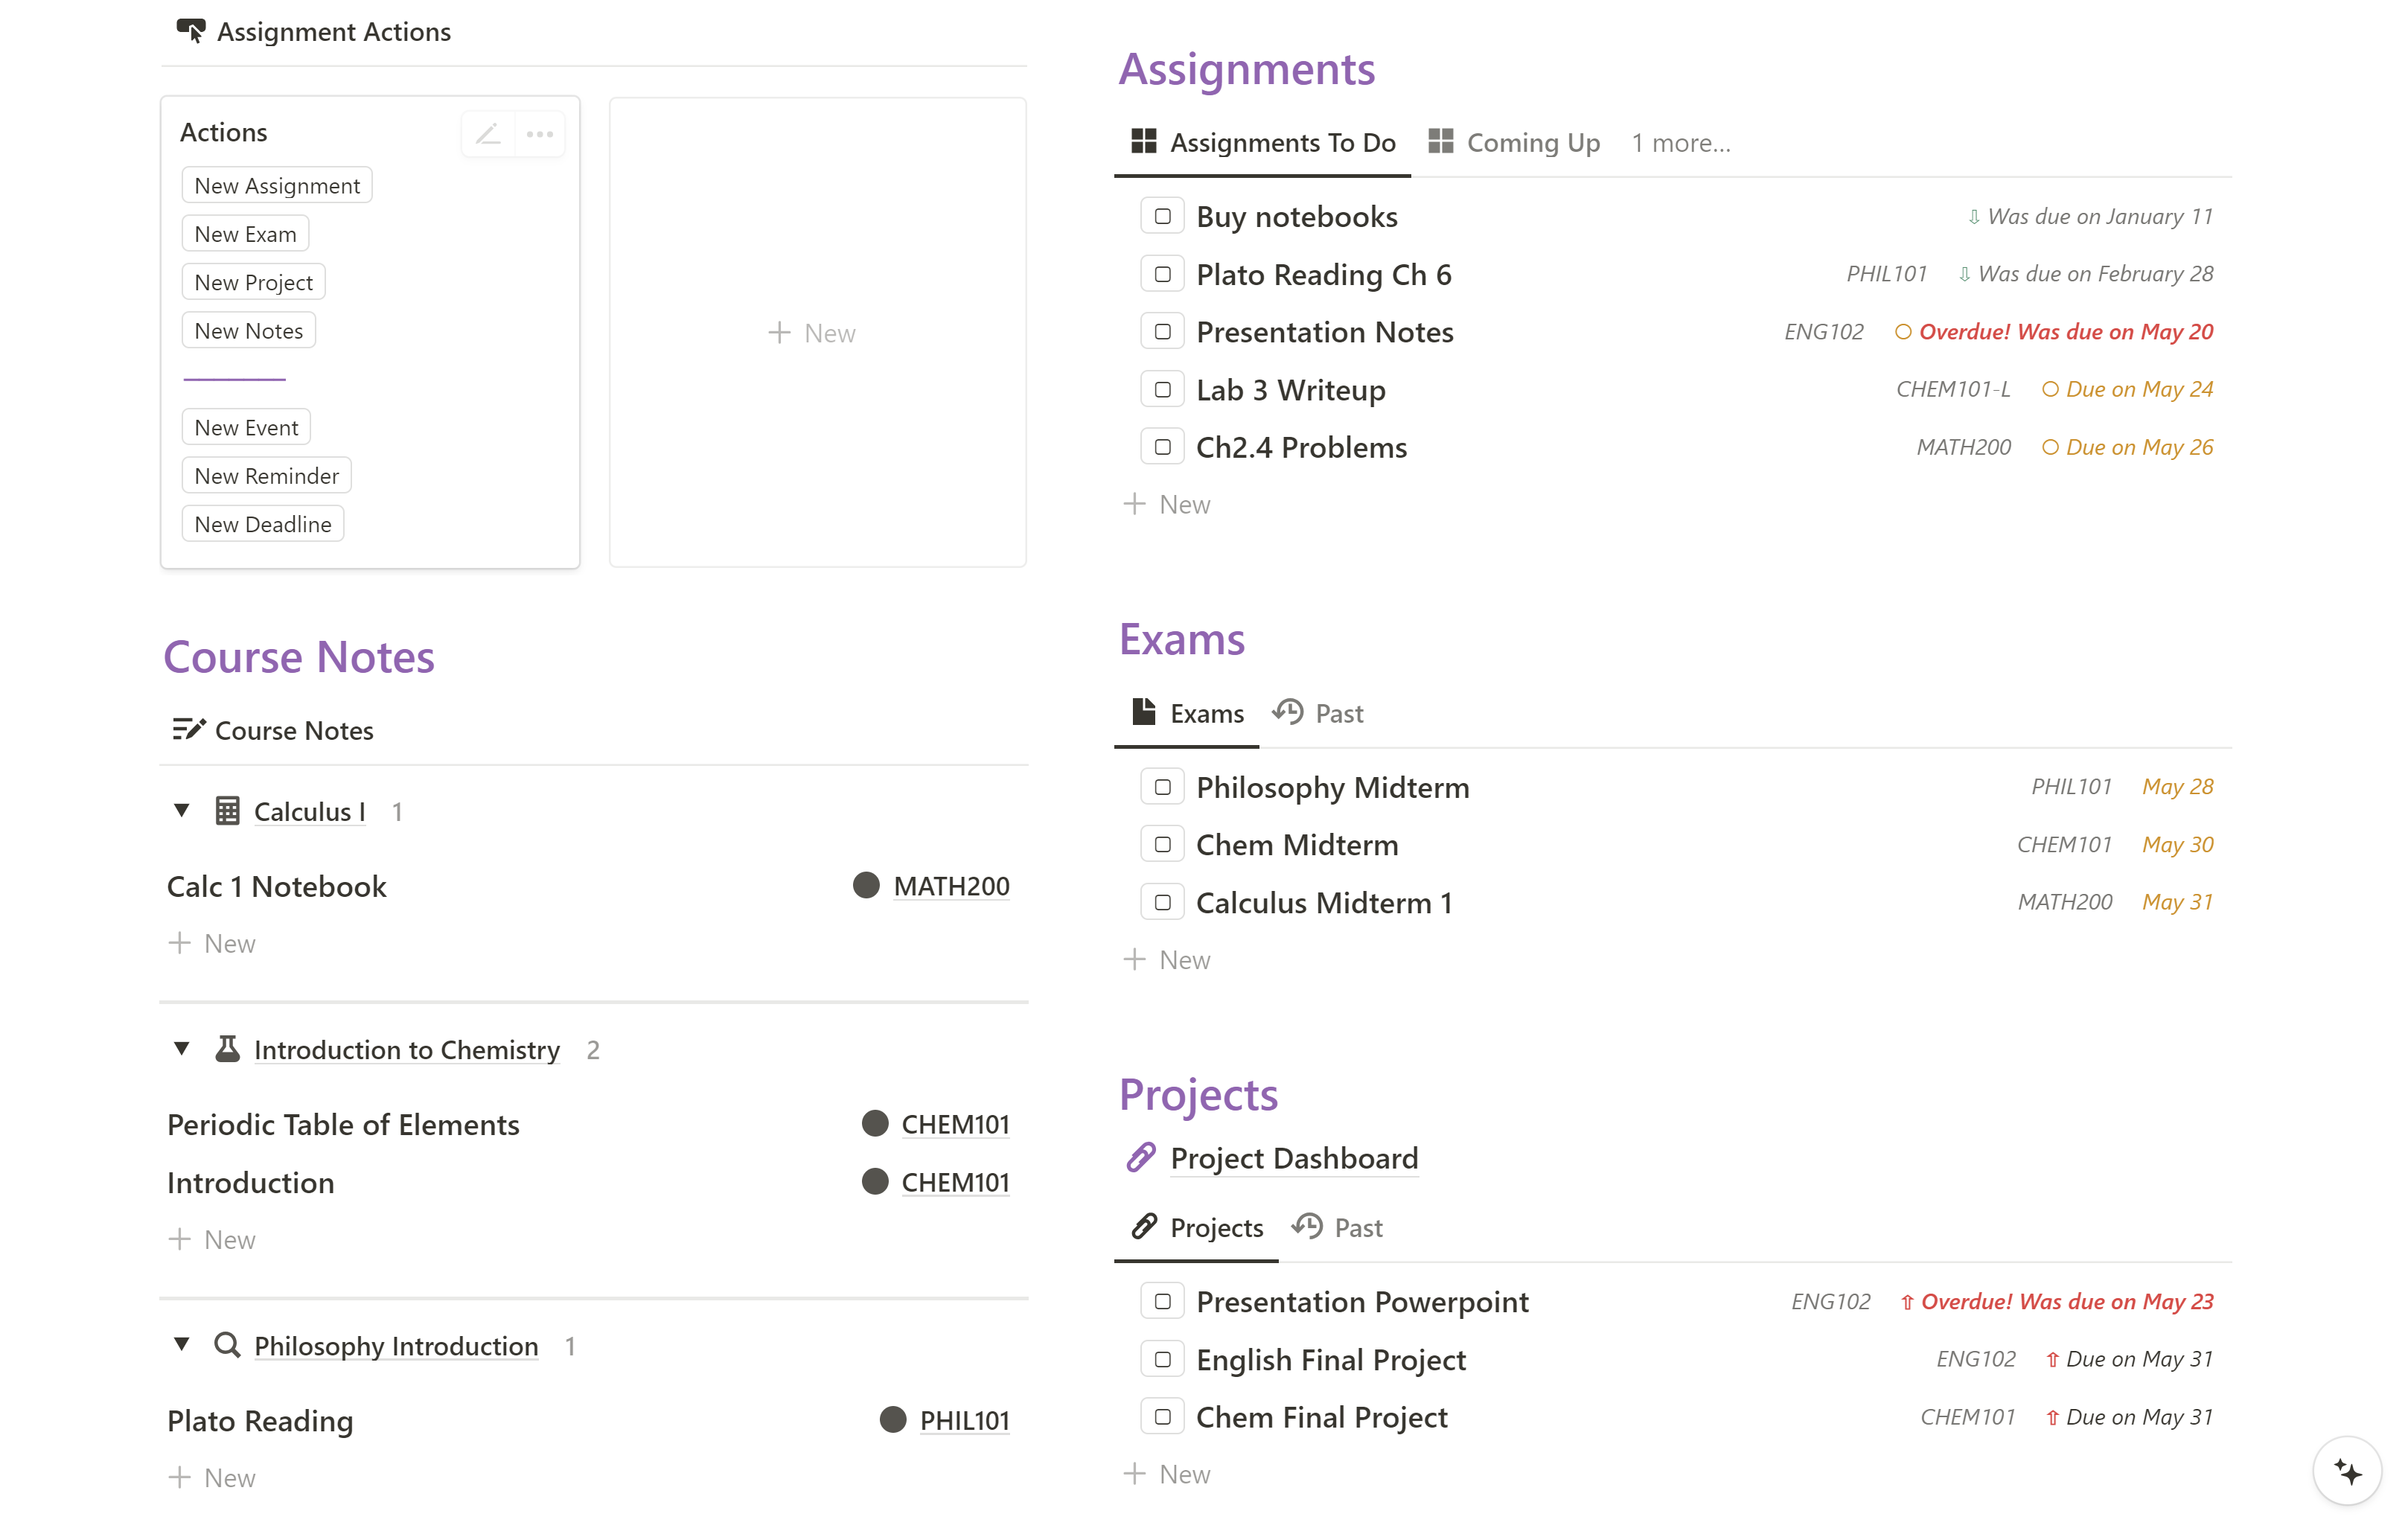Click the Introduction to Chemistry flask icon
Viewport: 2408px width, 1540px height.
227,1049
